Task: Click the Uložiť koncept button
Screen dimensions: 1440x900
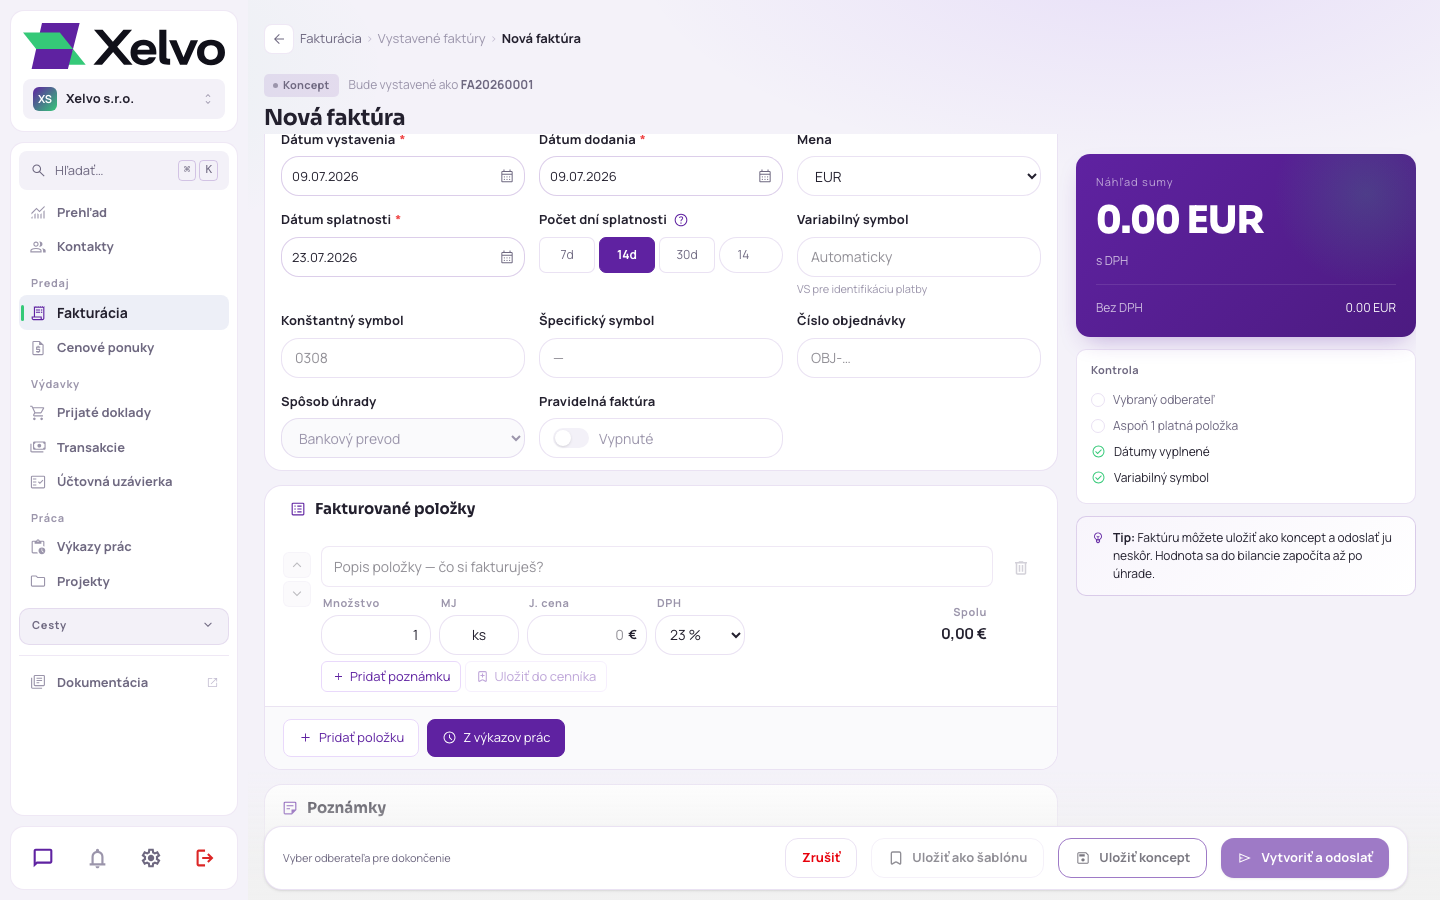Action: coord(1132,858)
